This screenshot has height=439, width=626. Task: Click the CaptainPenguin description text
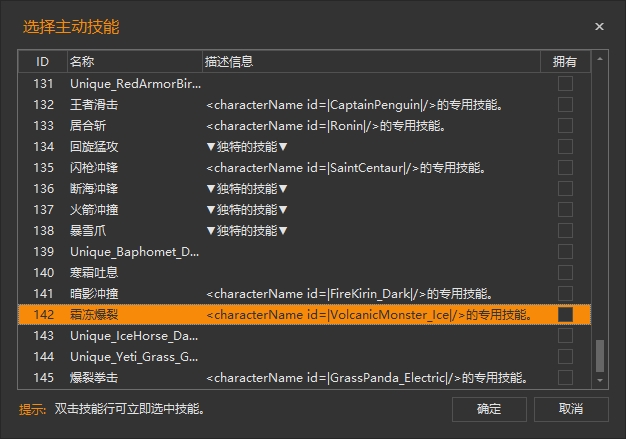click(354, 105)
